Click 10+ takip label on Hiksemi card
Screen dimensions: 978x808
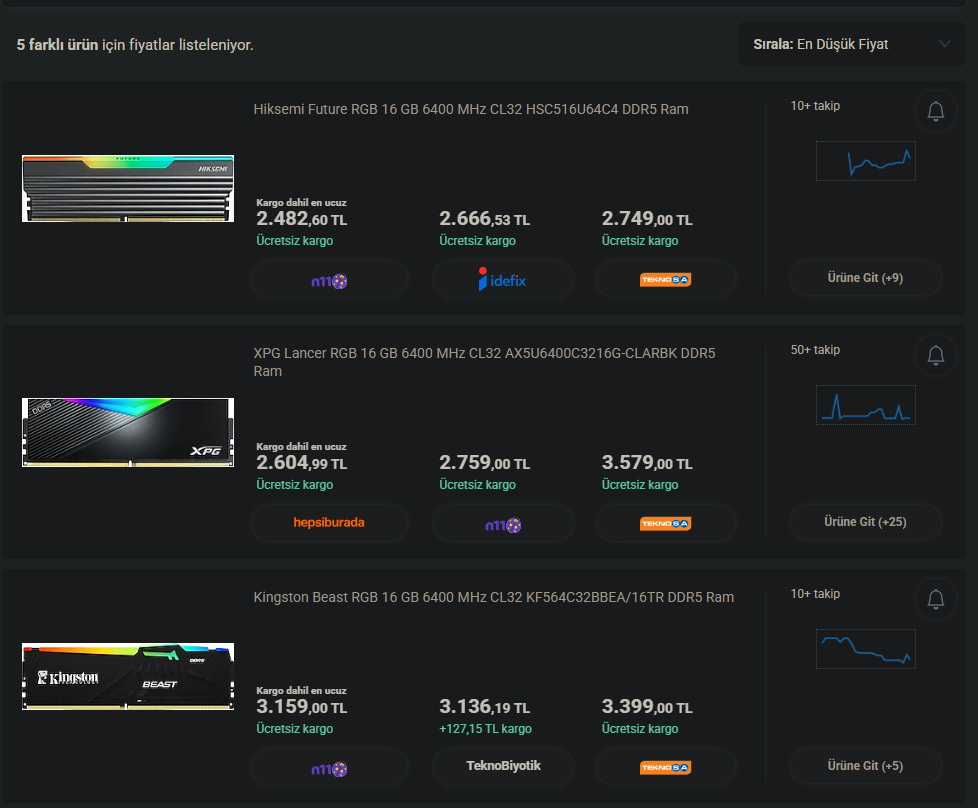point(815,106)
